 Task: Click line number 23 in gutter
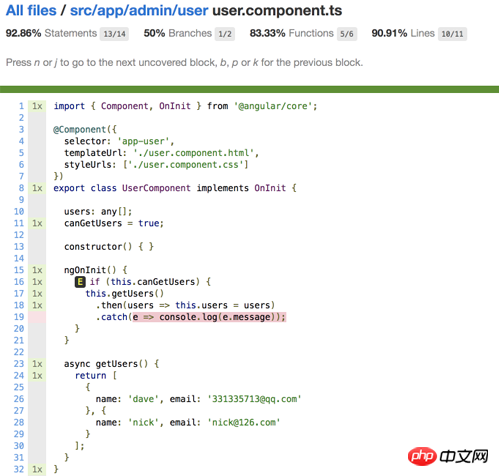[x=19, y=364]
